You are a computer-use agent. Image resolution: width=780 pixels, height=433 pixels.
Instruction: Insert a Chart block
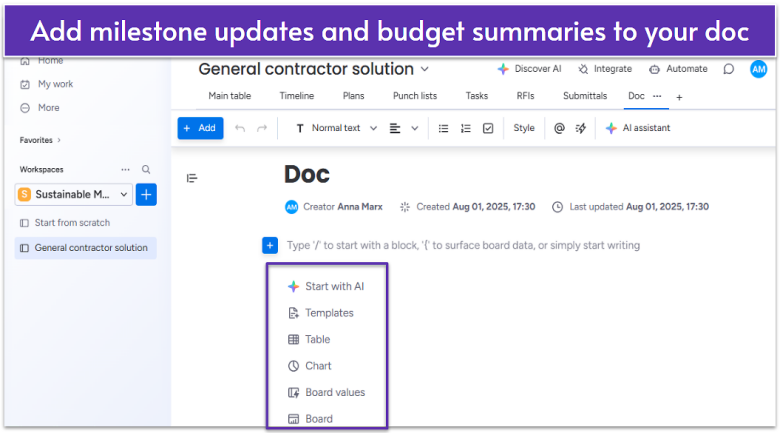click(309, 366)
